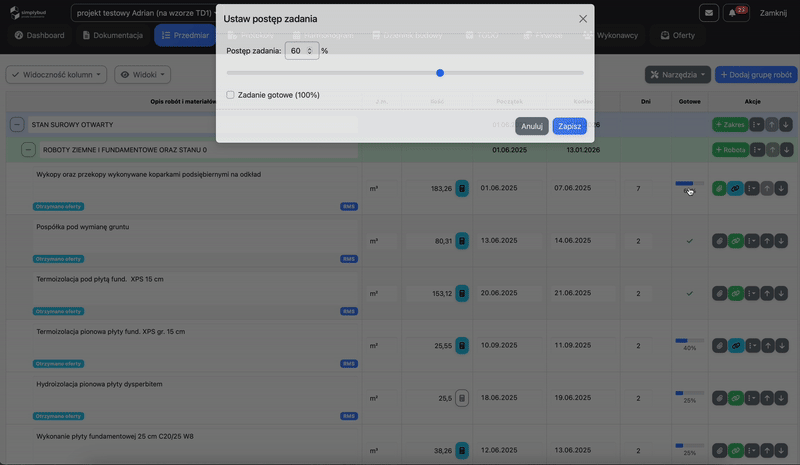
Task: Click Anuluj in the progress dialog
Action: tap(532, 126)
